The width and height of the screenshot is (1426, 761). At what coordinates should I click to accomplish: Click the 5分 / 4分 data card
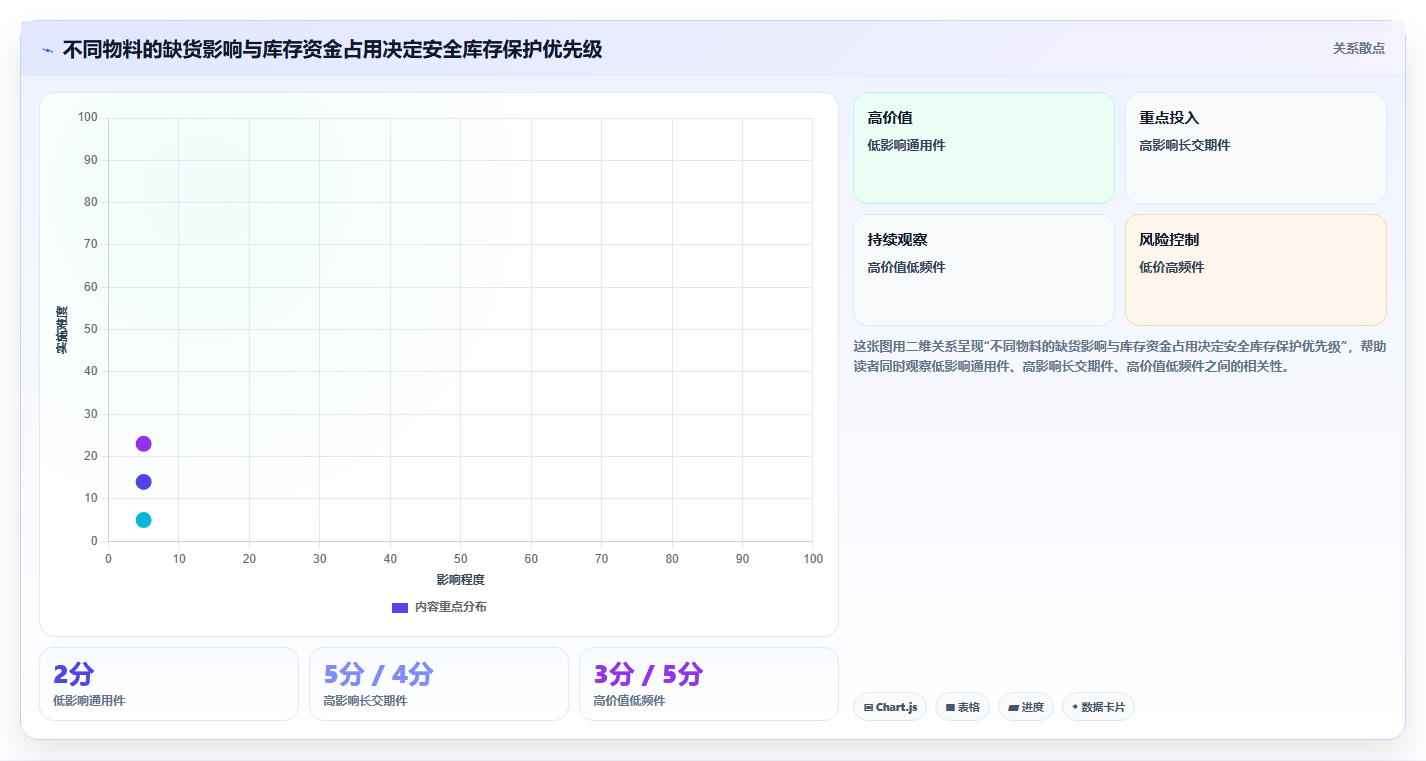(439, 684)
